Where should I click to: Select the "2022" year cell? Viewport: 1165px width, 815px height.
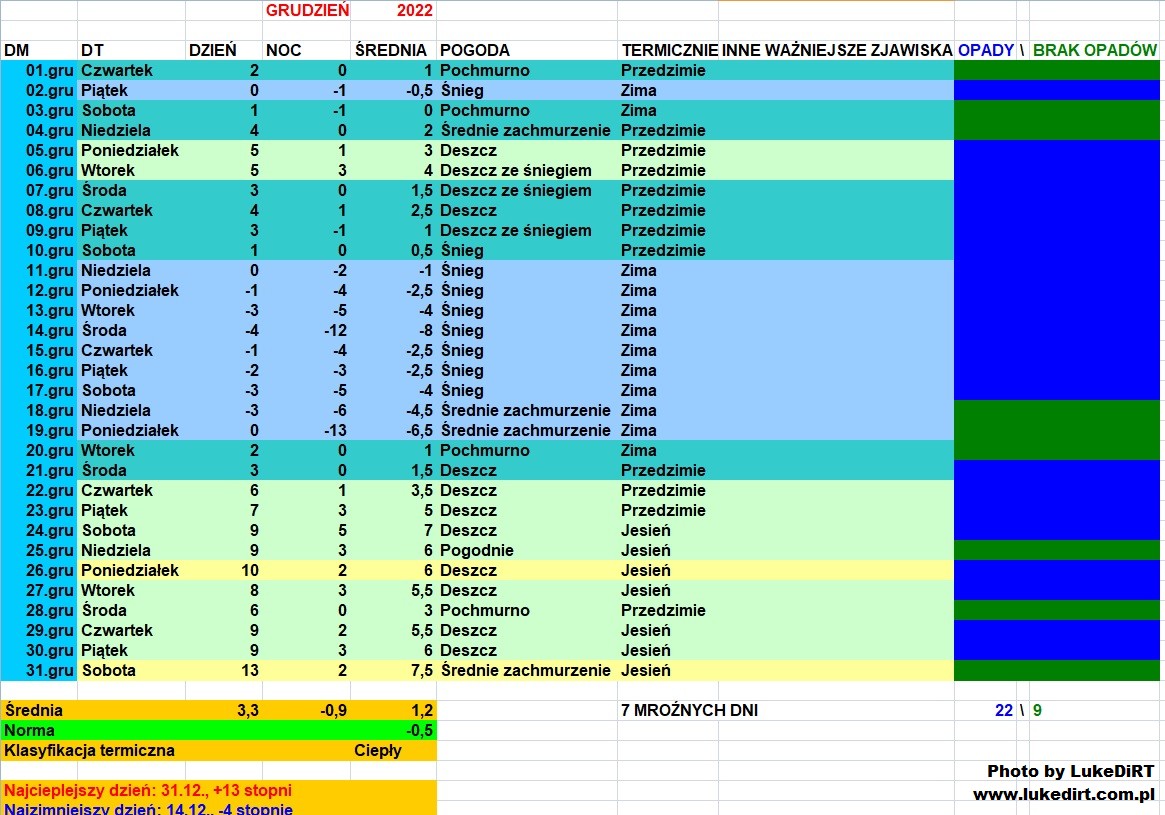tap(414, 11)
